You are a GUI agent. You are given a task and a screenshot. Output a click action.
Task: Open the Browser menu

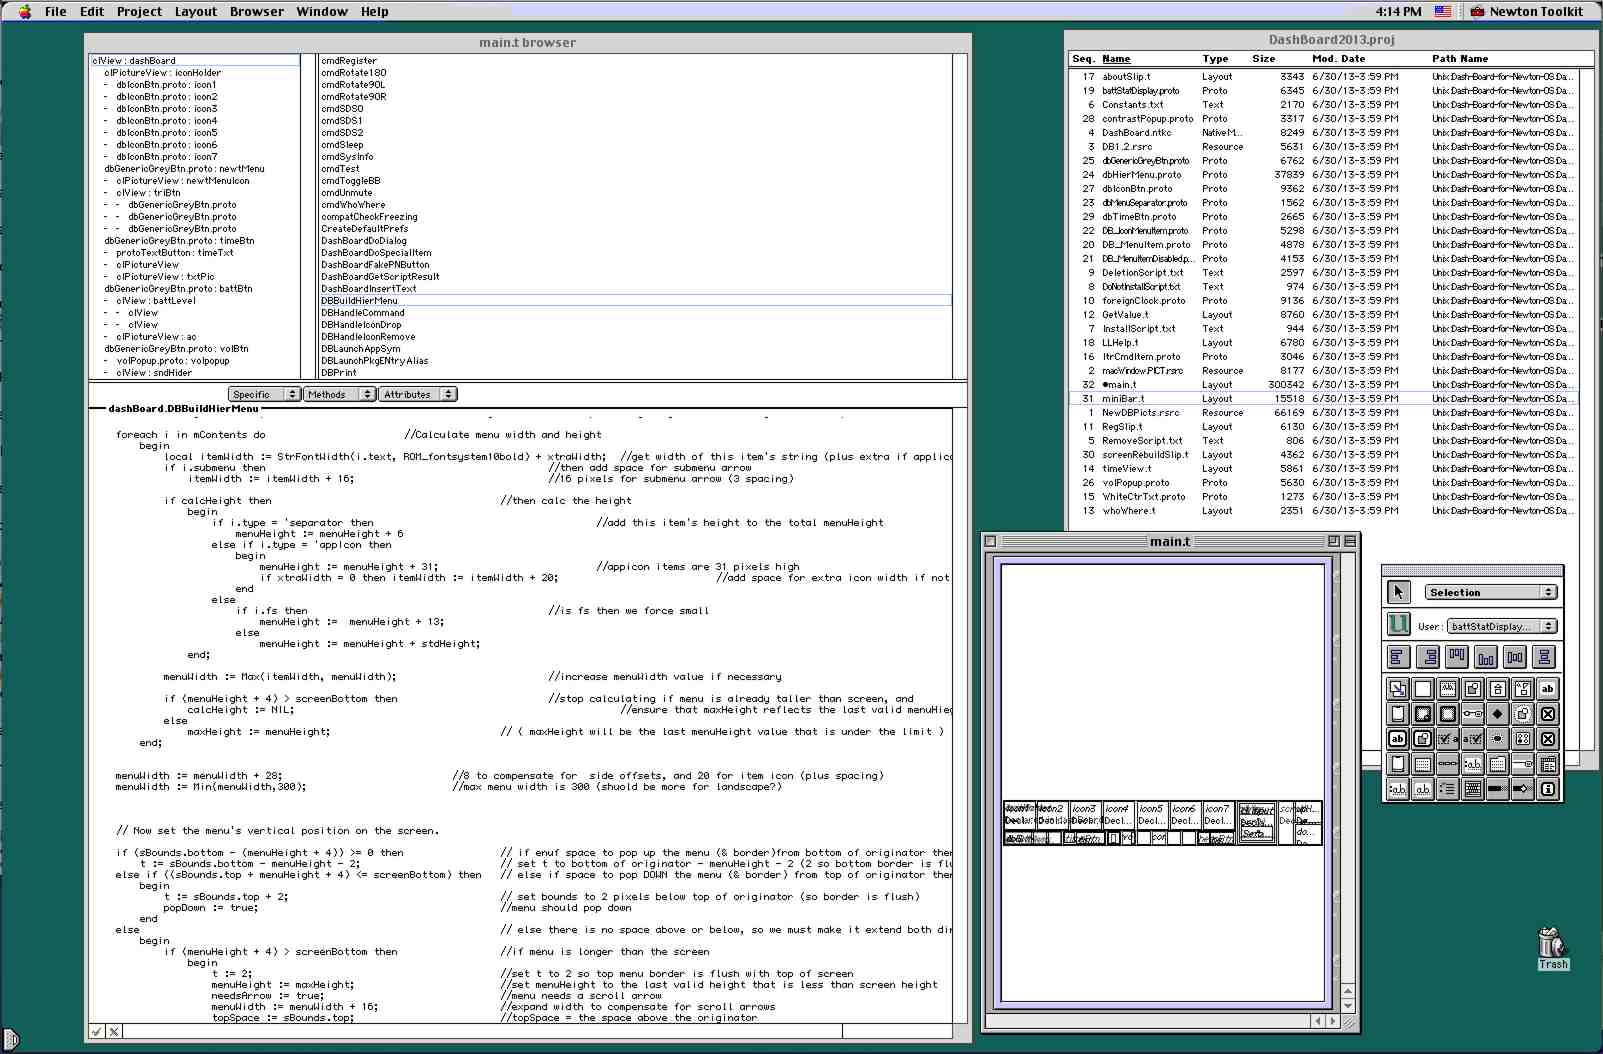[x=257, y=11]
